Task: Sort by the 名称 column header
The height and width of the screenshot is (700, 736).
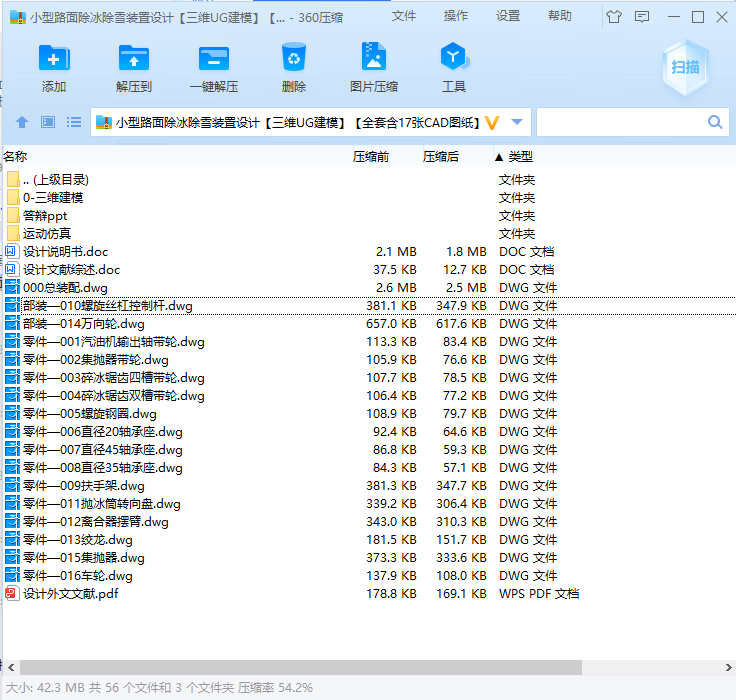Action: point(15,156)
